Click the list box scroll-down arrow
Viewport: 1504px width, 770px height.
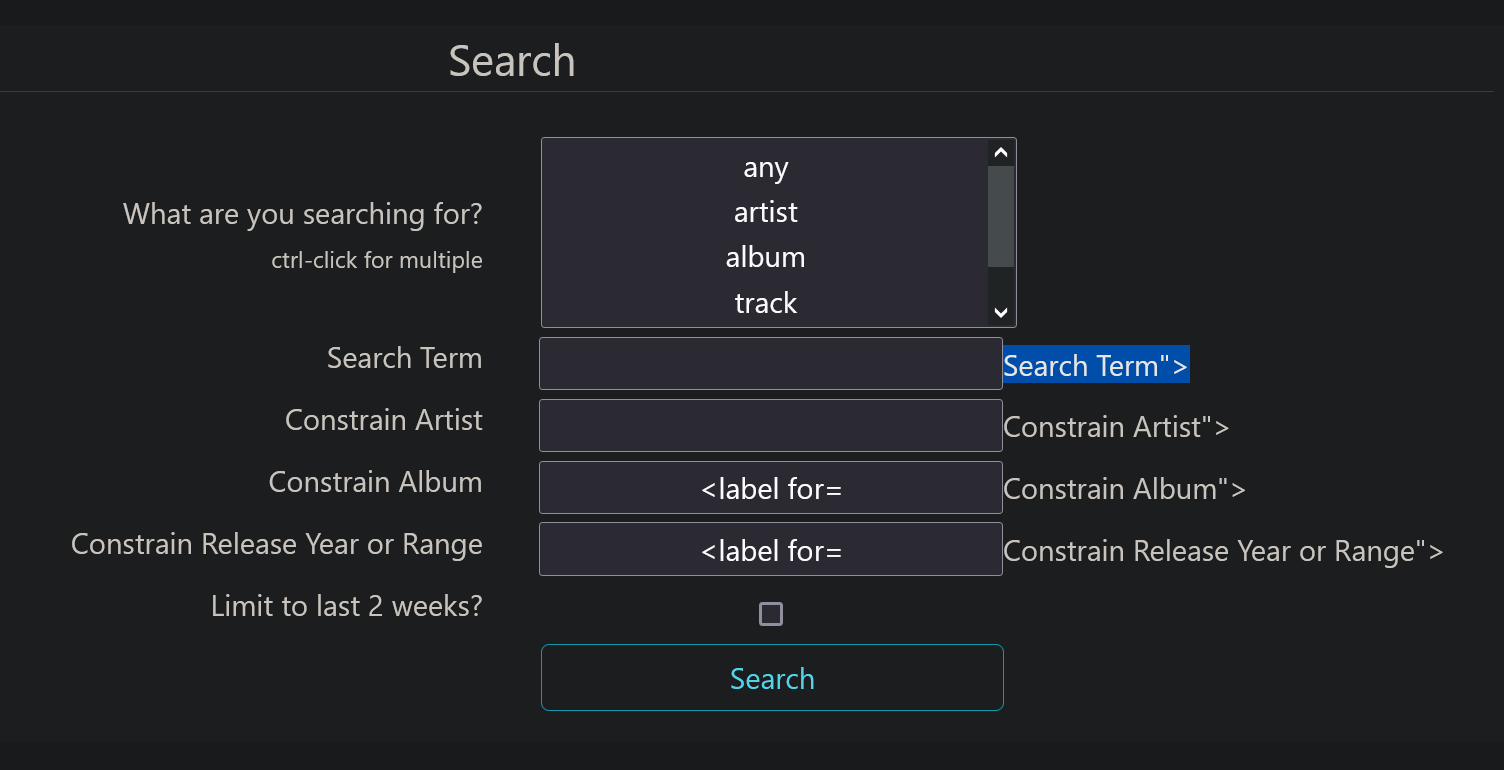pos(1001,313)
